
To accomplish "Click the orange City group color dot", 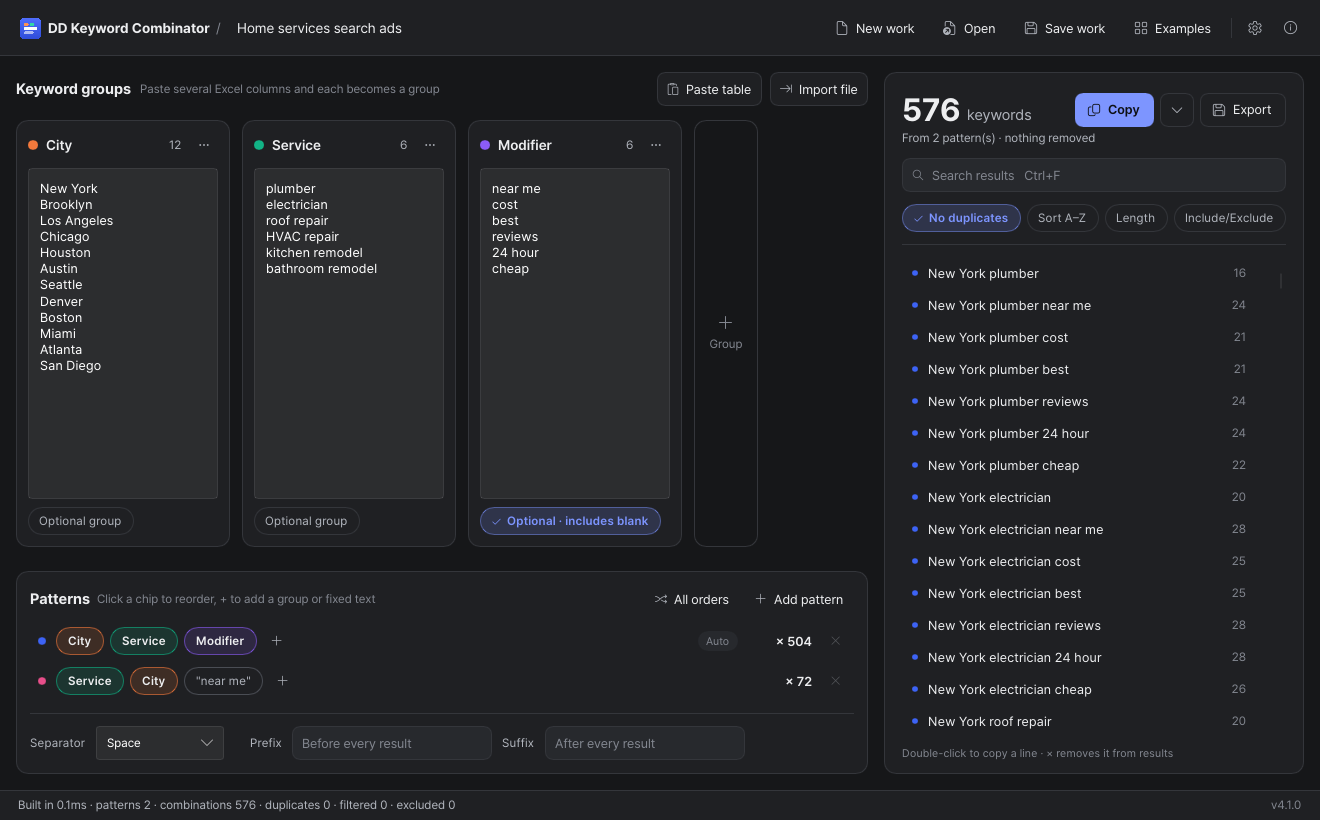I will pos(33,145).
